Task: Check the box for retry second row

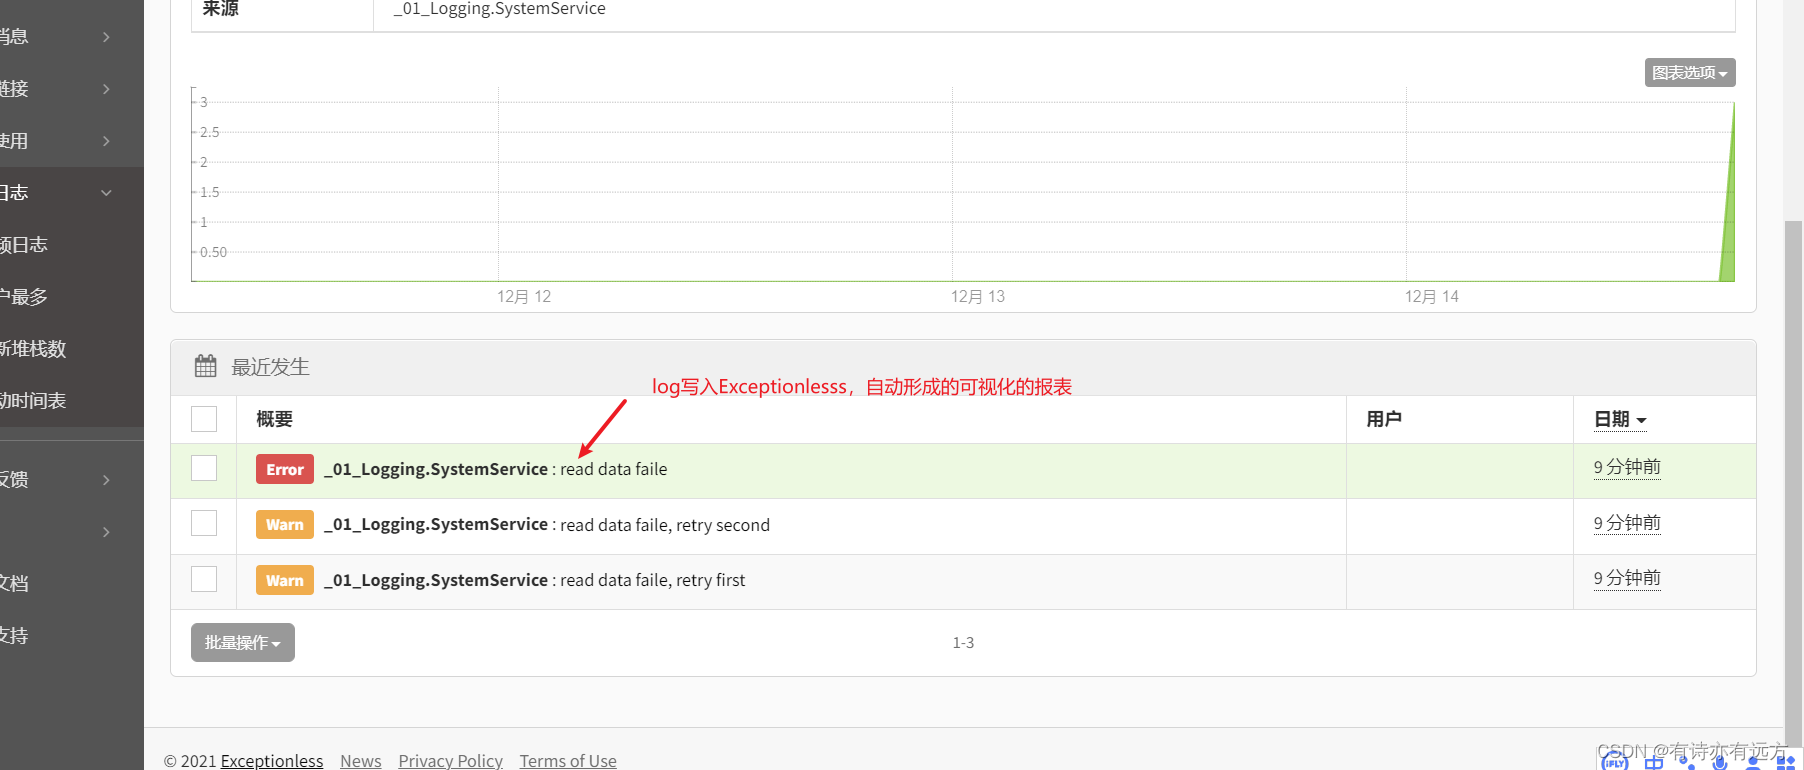Action: pyautogui.click(x=204, y=523)
